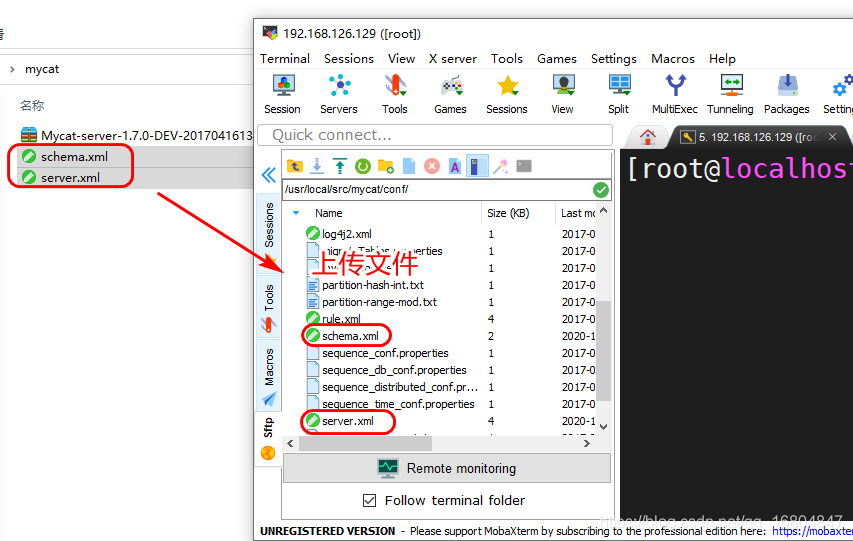Click the upload files green arrow icon
The height and width of the screenshot is (541, 853).
click(x=340, y=166)
